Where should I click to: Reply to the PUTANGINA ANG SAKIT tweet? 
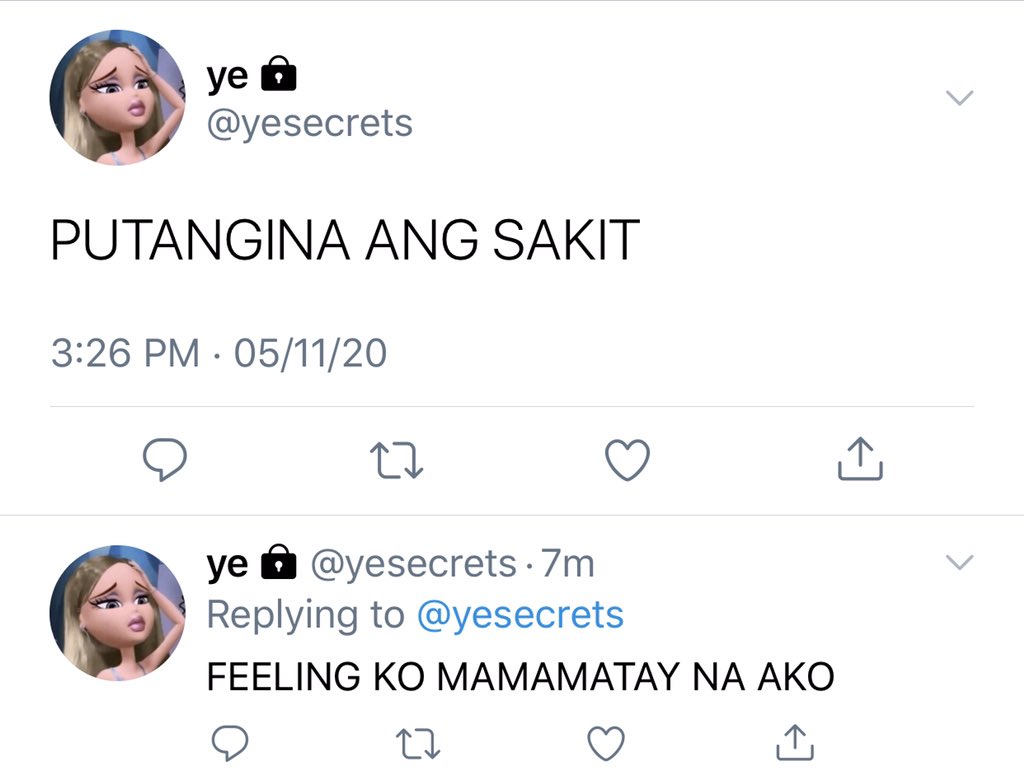pos(165,459)
